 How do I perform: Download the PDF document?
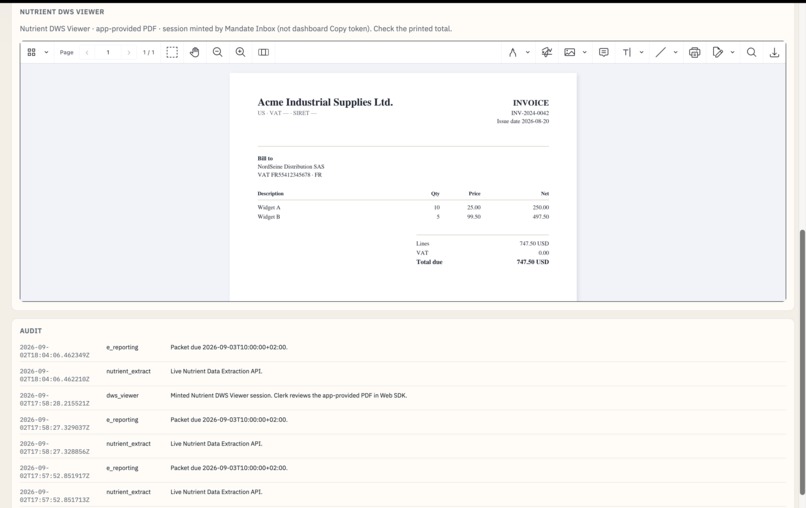(x=774, y=52)
